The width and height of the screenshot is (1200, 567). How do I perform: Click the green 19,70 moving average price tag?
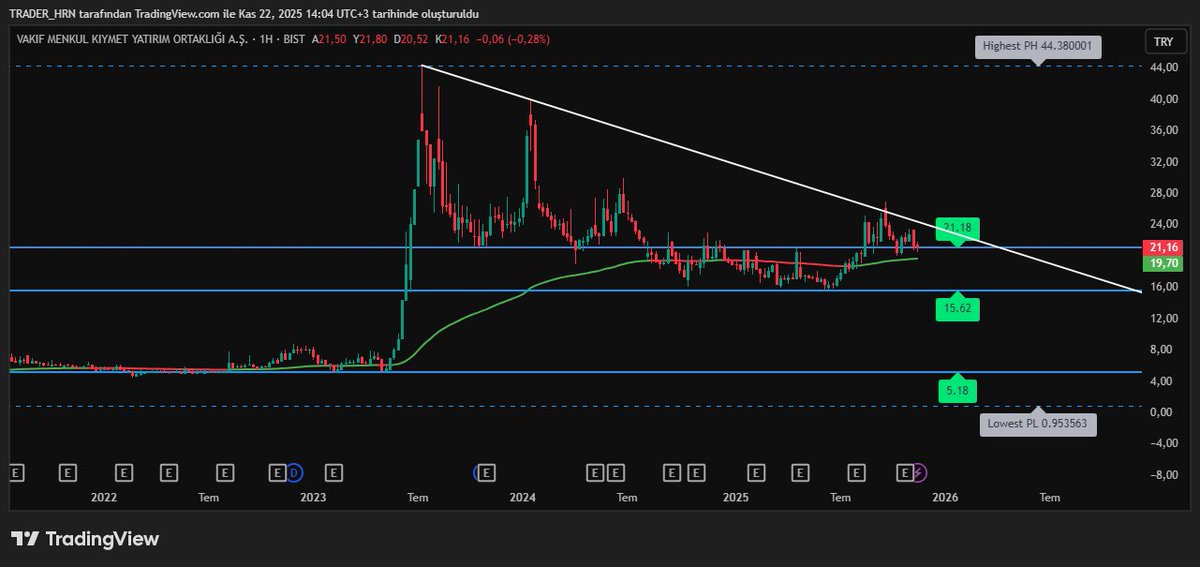click(1161, 262)
